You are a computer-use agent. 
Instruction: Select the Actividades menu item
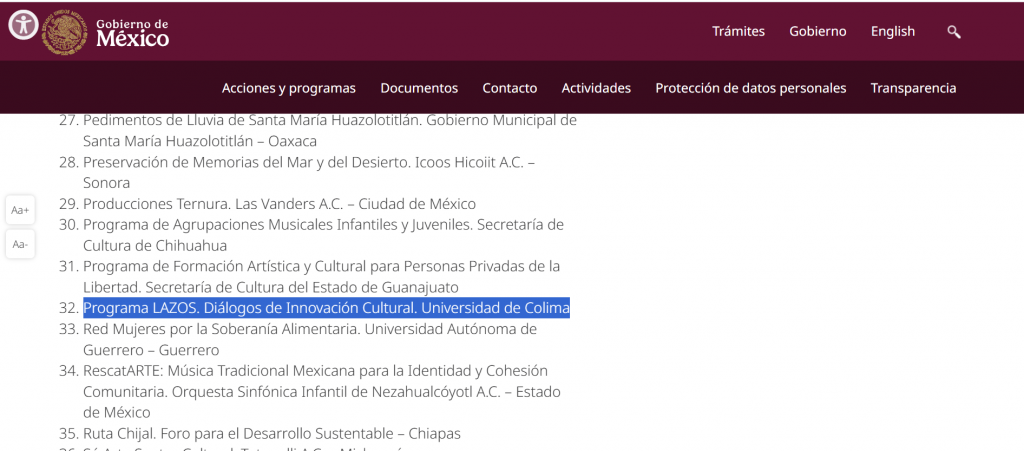pyautogui.click(x=596, y=88)
